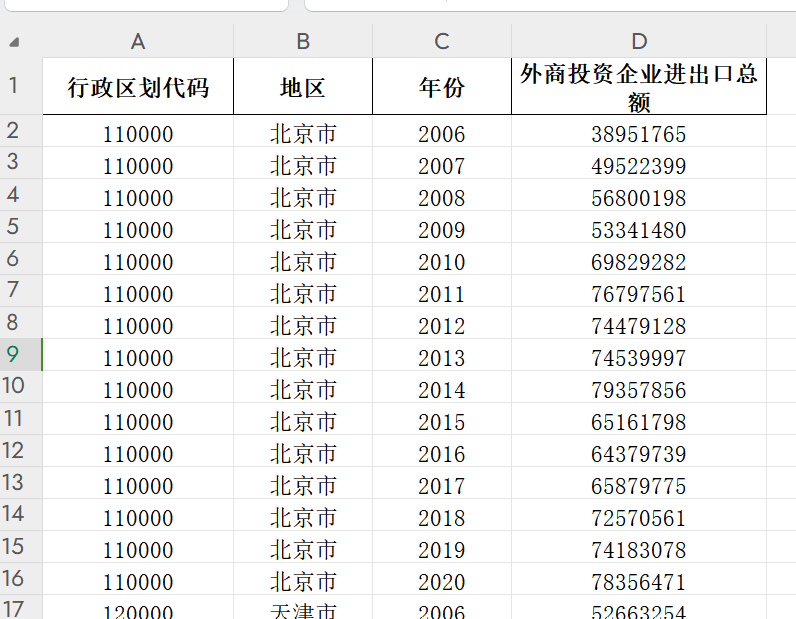The image size is (796, 619).
Task: Select row 11 header
Action: 21,418
